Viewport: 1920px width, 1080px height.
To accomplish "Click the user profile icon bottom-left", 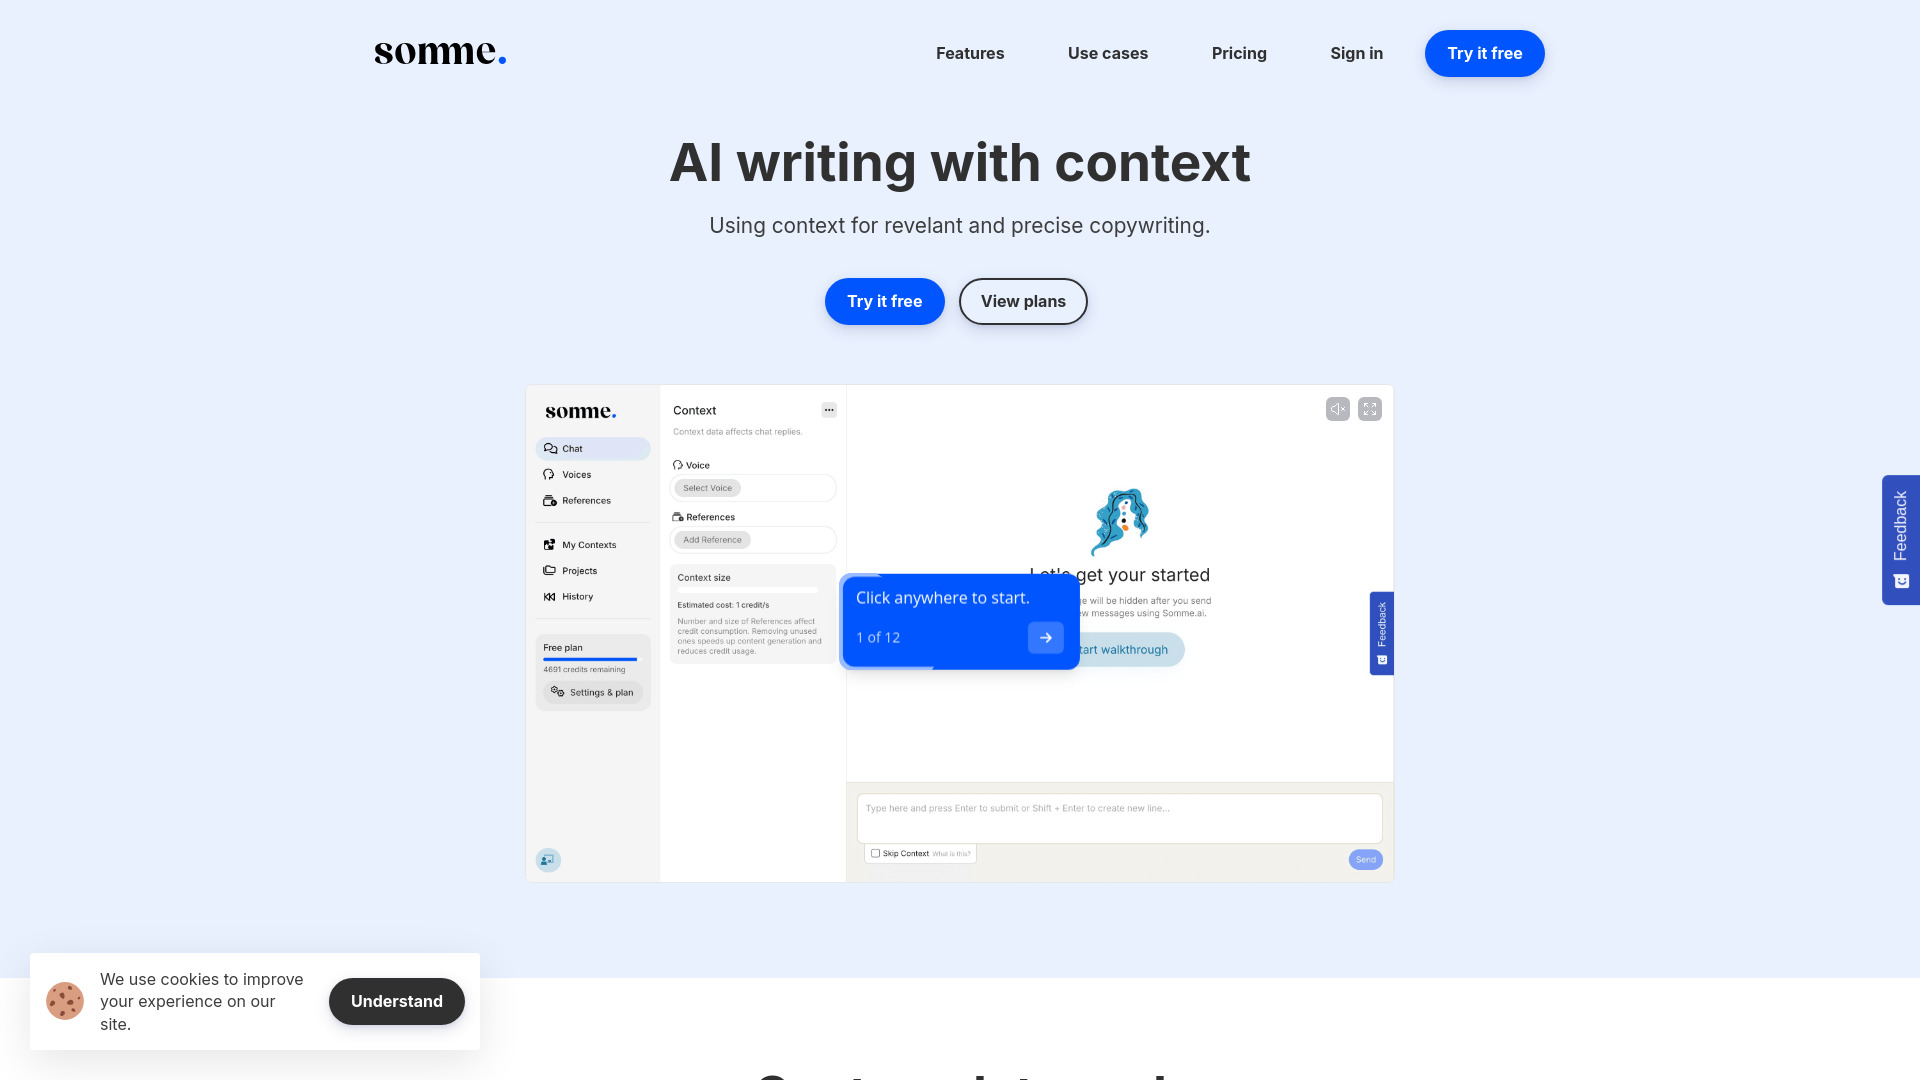I will [547, 858].
